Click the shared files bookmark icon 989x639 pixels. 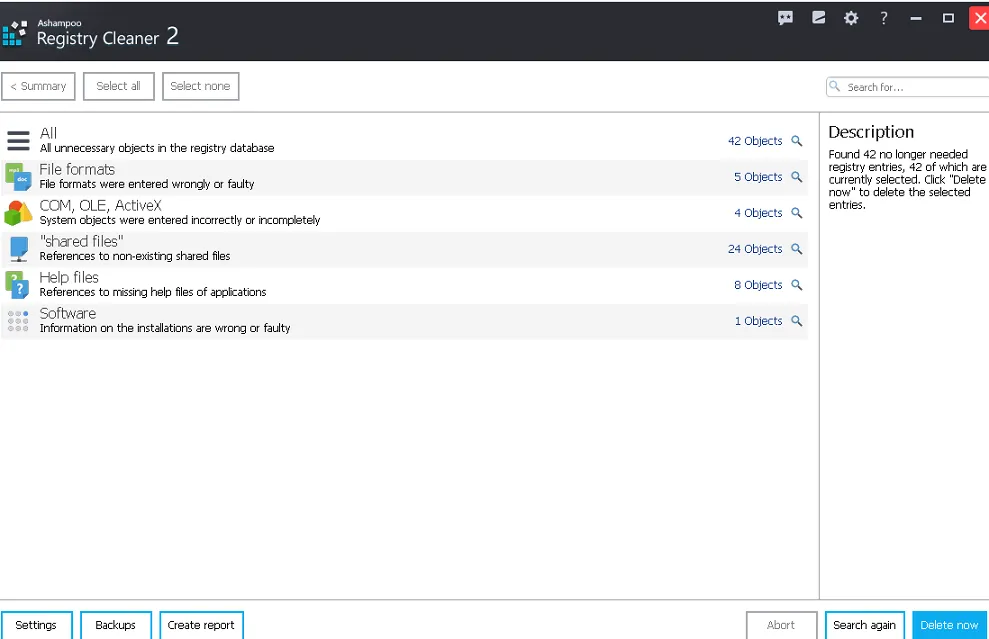pos(18,248)
